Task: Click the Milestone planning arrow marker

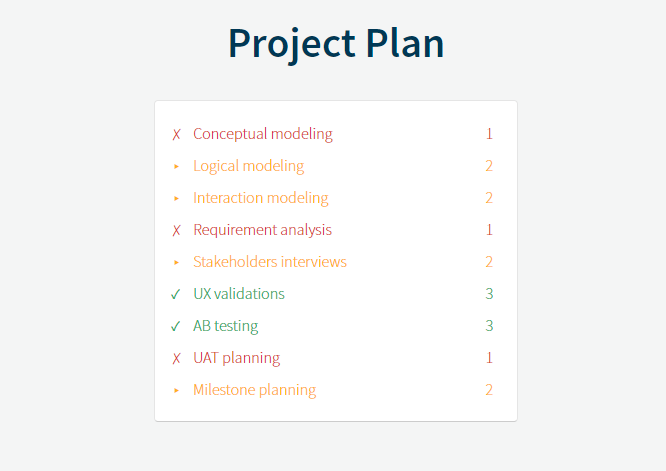Action: click(x=176, y=390)
